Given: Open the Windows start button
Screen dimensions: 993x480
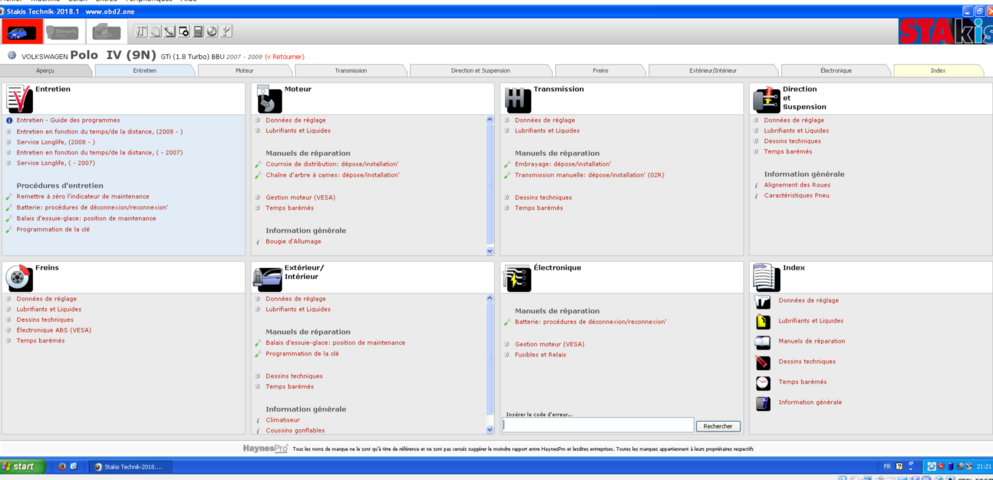Looking at the screenshot, I should tap(23, 467).
